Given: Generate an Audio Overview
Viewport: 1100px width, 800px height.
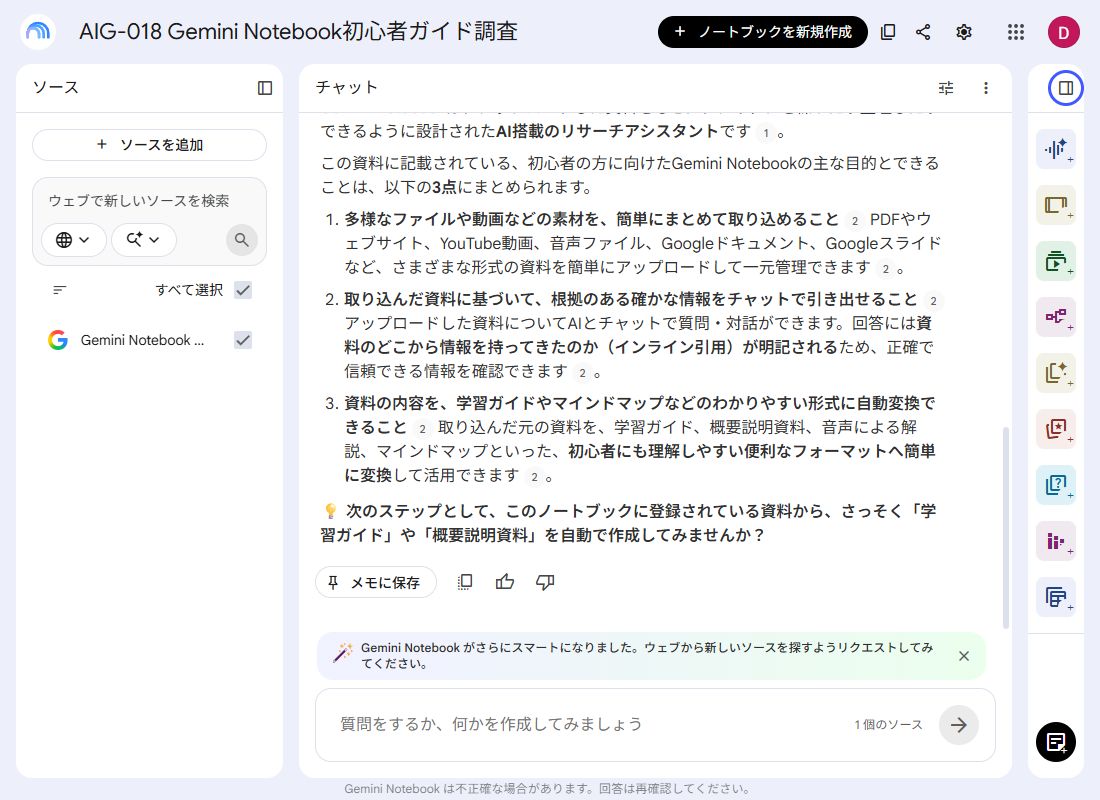Looking at the screenshot, I should [1056, 149].
